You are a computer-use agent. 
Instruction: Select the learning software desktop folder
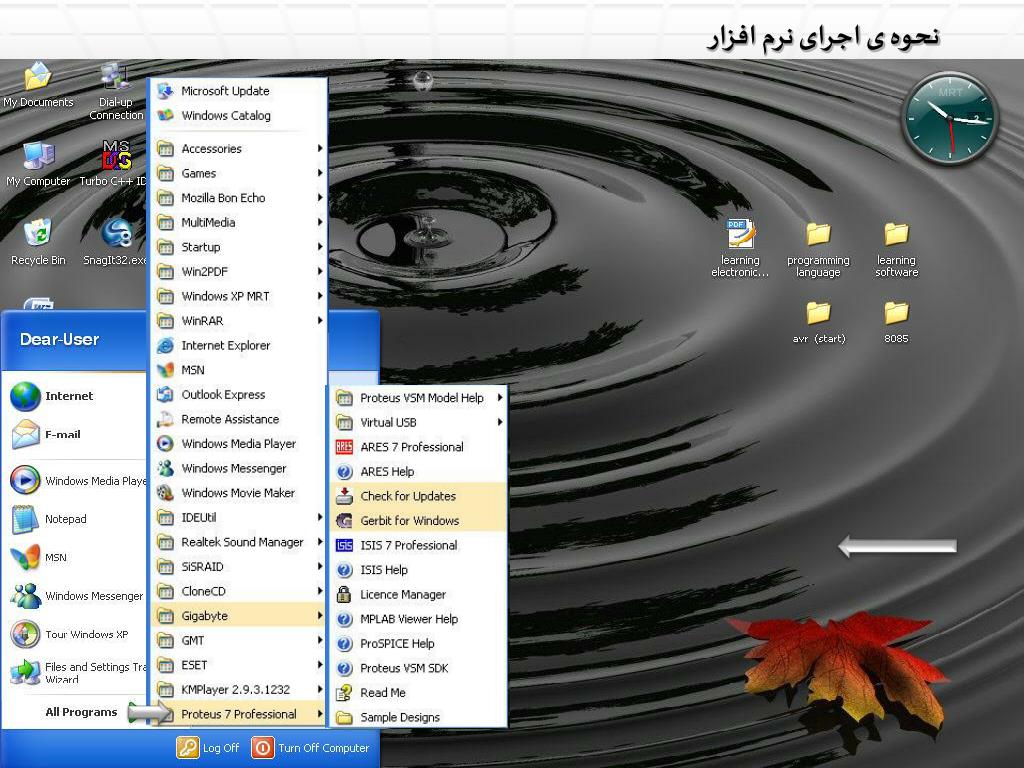pyautogui.click(x=896, y=249)
